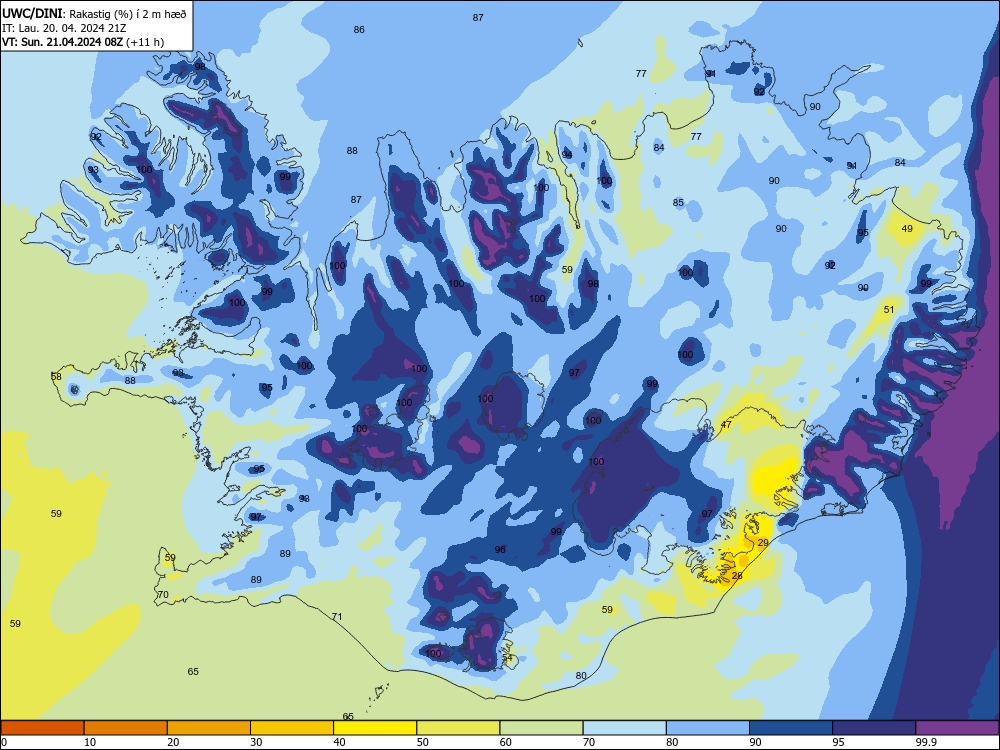The height and width of the screenshot is (750, 1000).
Task: Click the humidity value 49 on map
Action: (907, 228)
